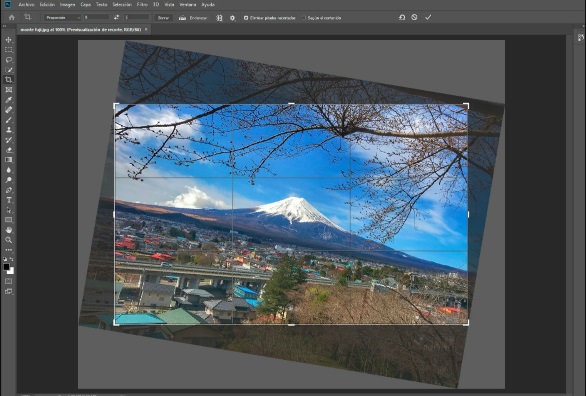The height and width of the screenshot is (396, 586).
Task: Swap width and height arrows
Action: (x=116, y=18)
